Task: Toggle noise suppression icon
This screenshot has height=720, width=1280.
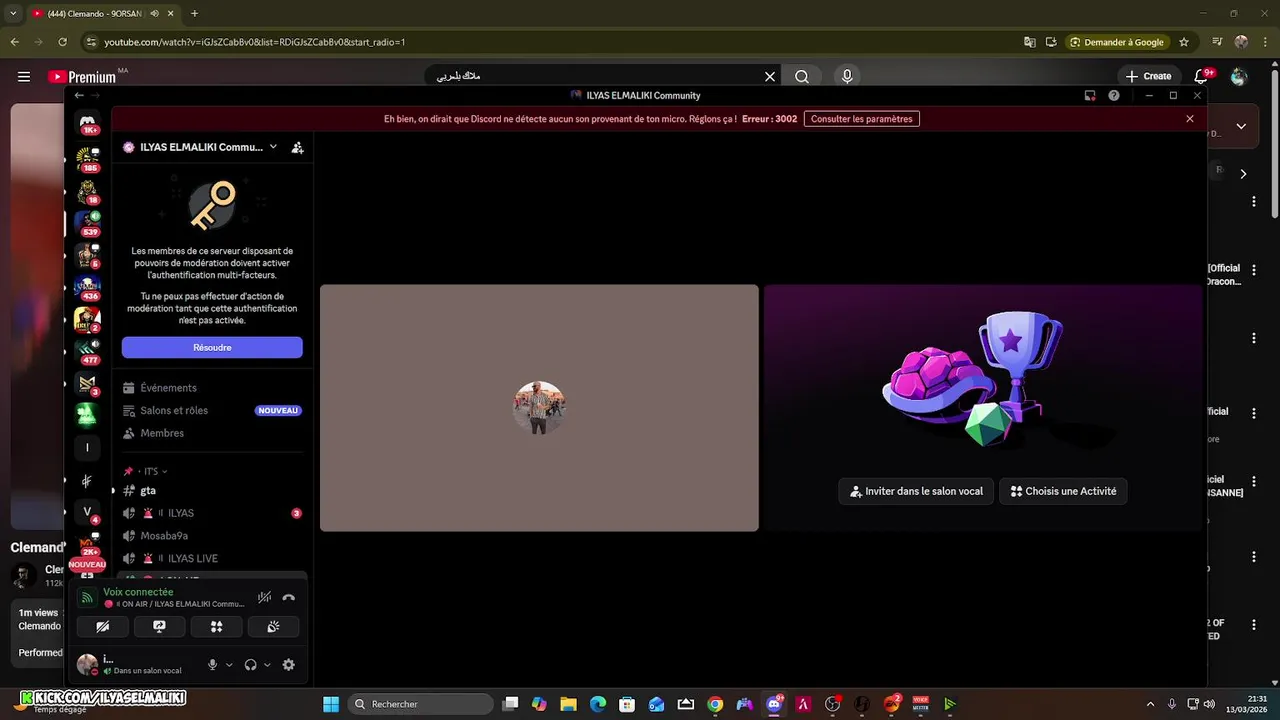Action: pyautogui.click(x=264, y=597)
